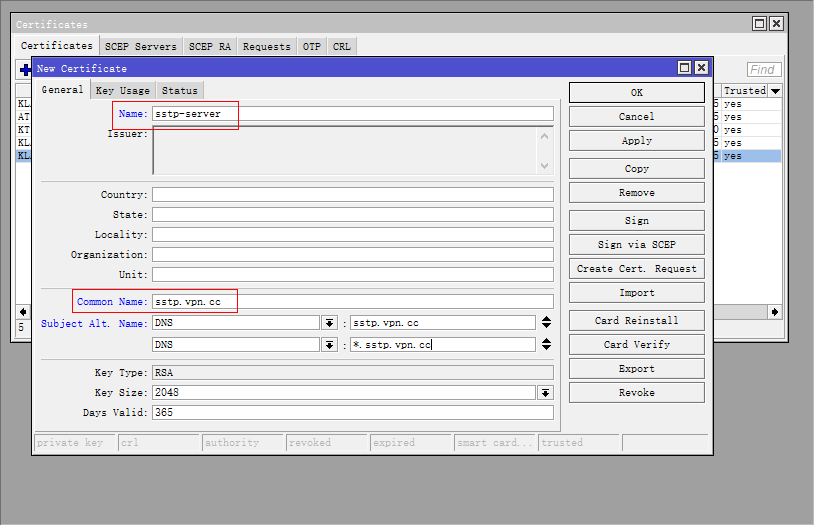814x525 pixels.
Task: Click the Days Valid input field
Action: pos(352,412)
